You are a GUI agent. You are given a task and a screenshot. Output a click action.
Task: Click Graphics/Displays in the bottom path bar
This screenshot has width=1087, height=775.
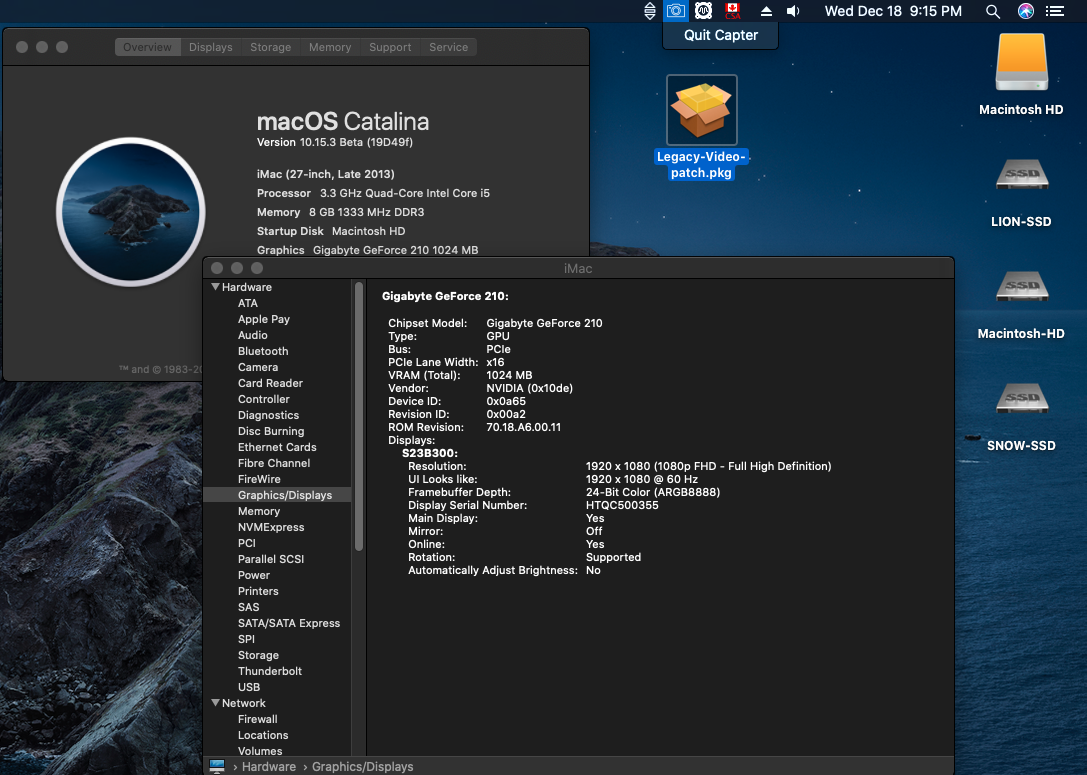tap(363, 766)
